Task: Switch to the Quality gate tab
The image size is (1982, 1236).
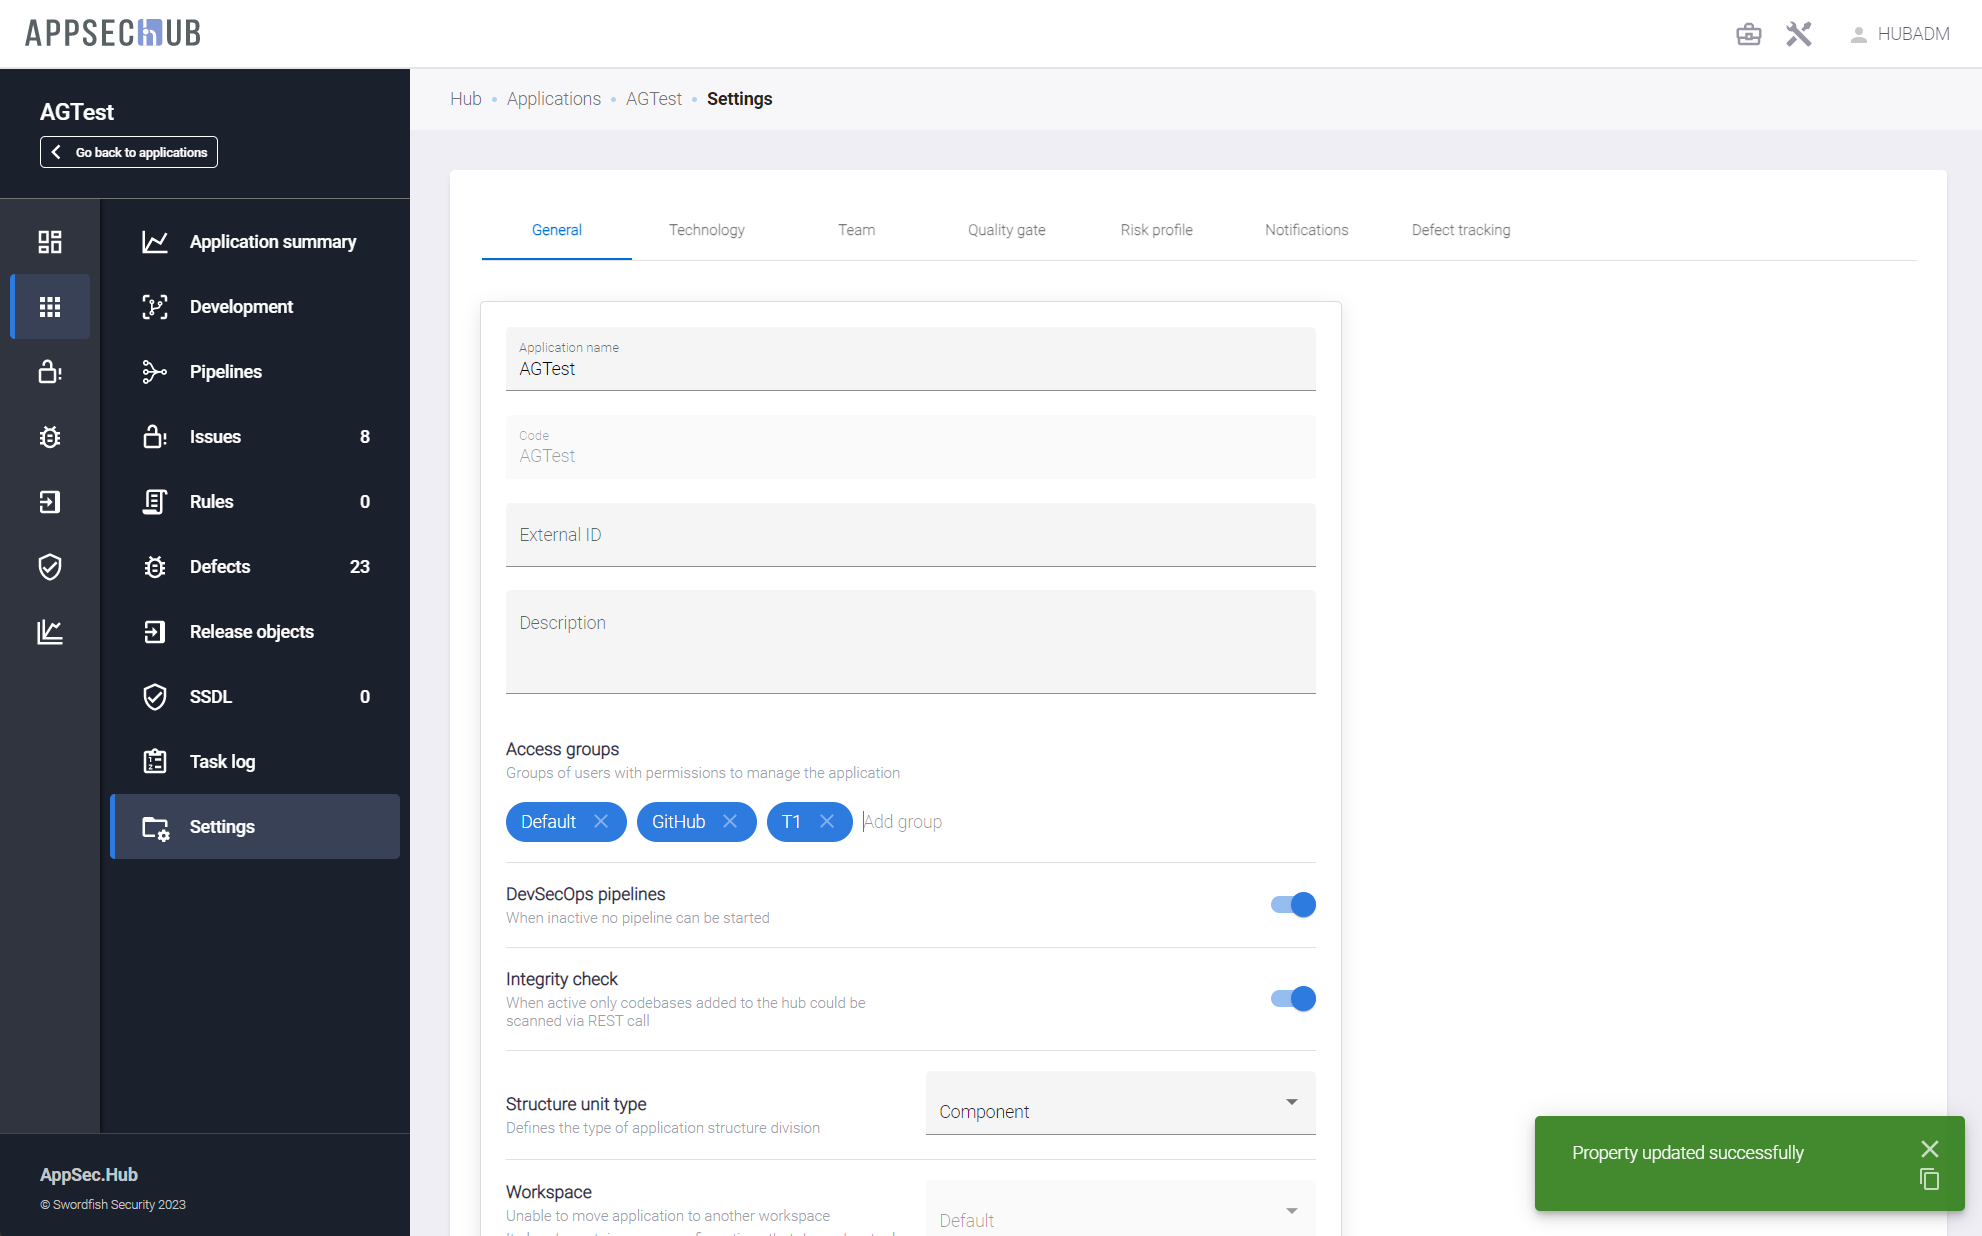Action: click(x=1006, y=230)
